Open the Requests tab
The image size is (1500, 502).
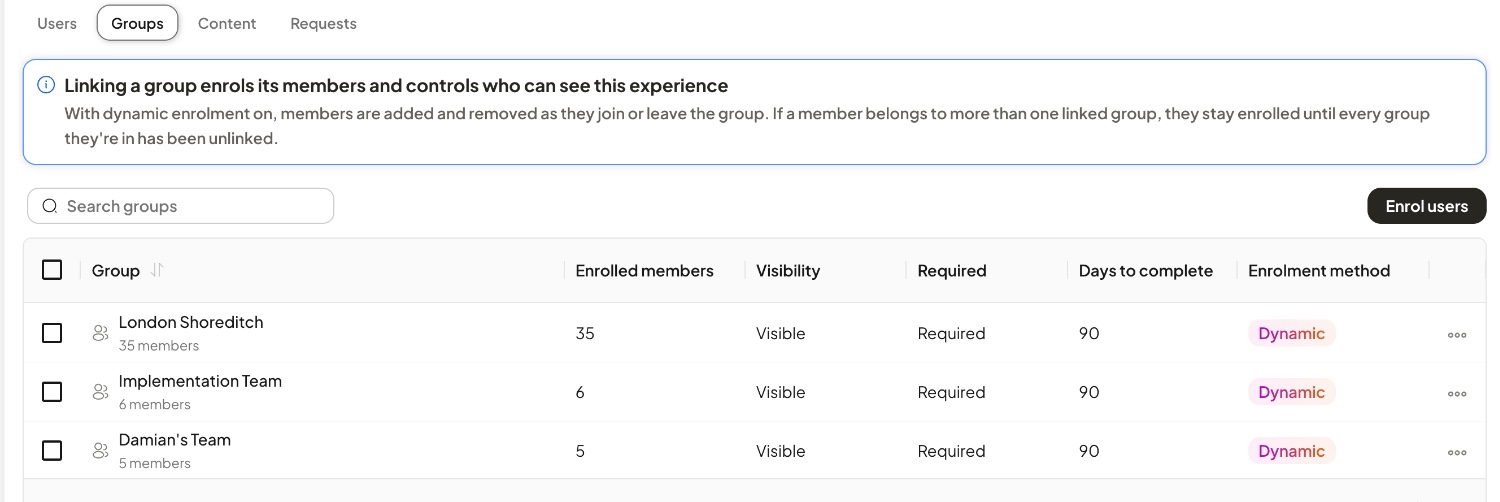coord(323,23)
